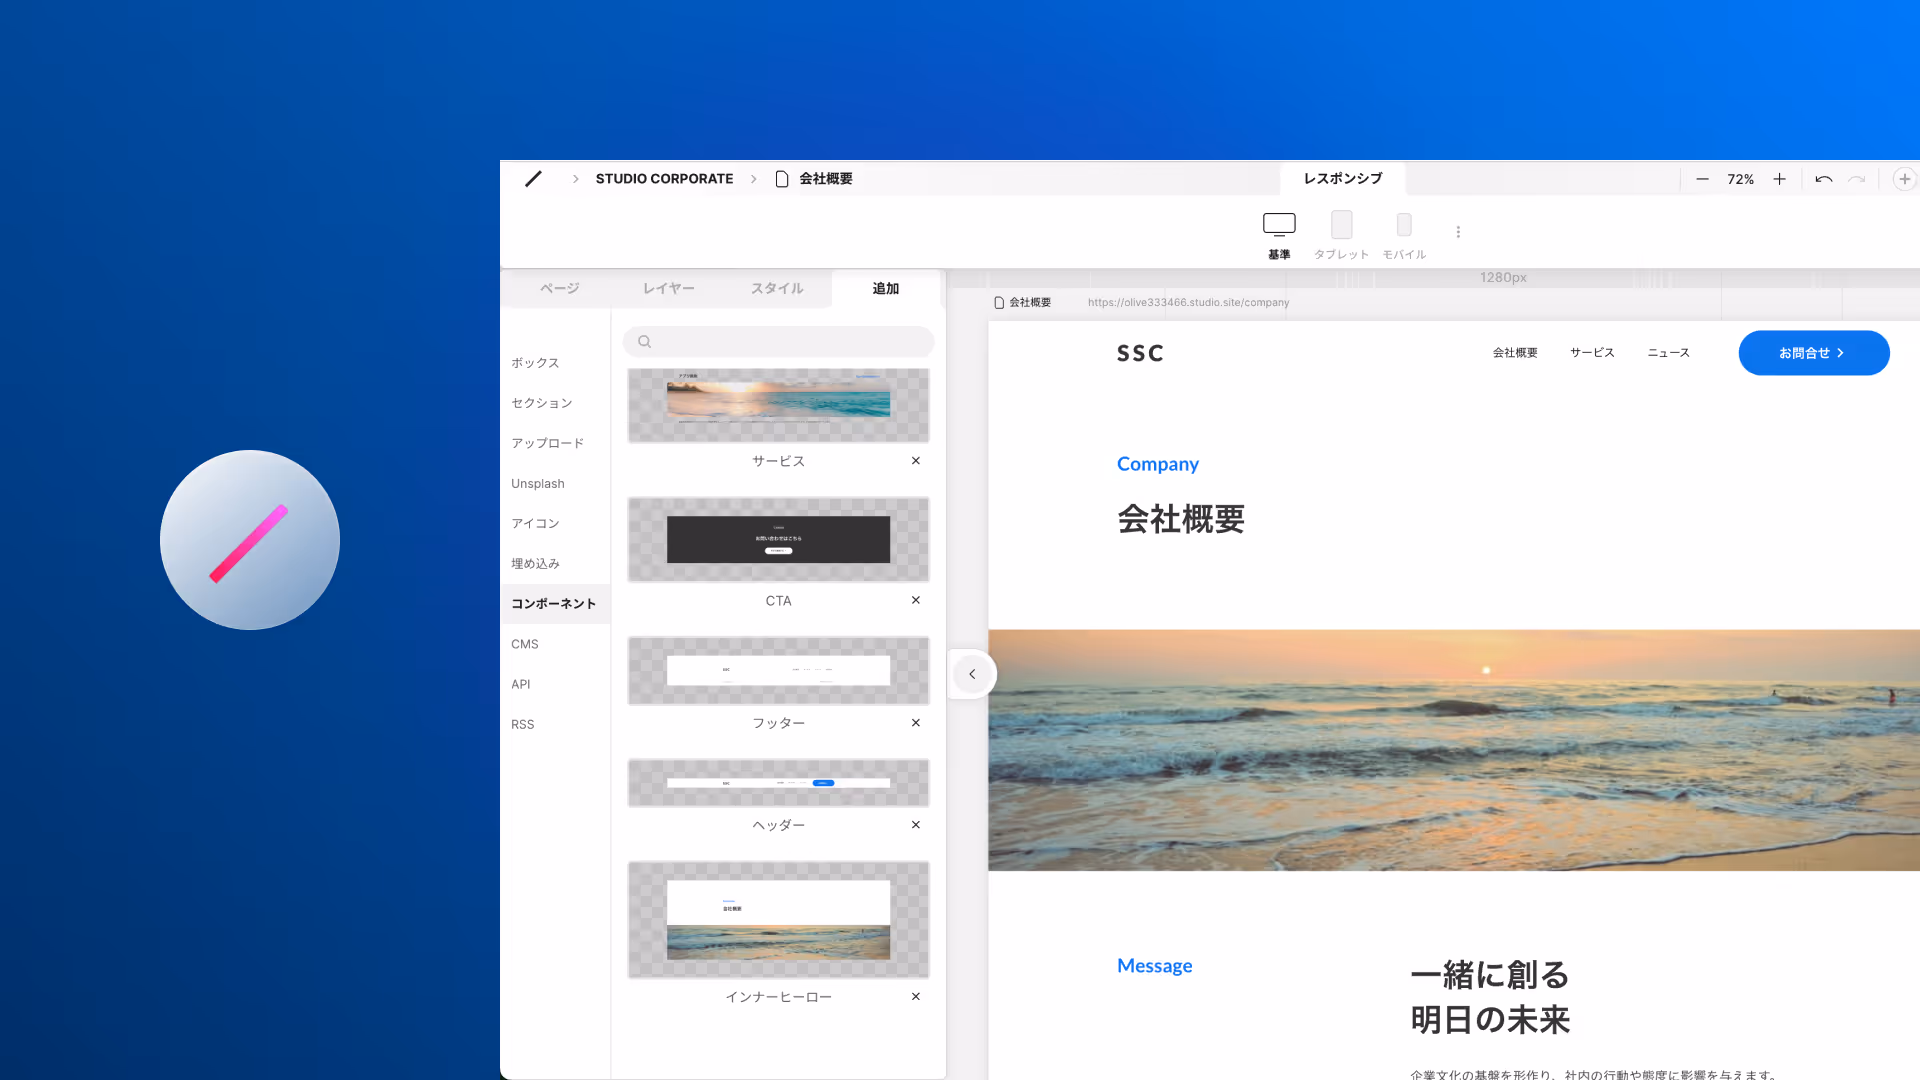The width and height of the screenshot is (1920, 1080).
Task: Open the three-dot breakpoint options menu
Action: click(x=1458, y=232)
